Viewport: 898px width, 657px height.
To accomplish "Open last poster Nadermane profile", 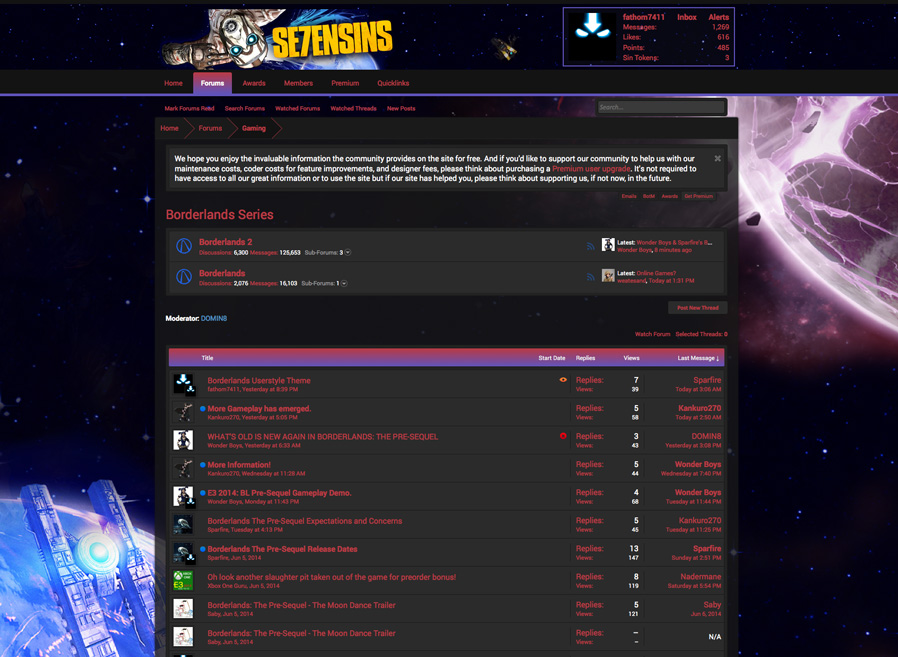I will [x=701, y=577].
